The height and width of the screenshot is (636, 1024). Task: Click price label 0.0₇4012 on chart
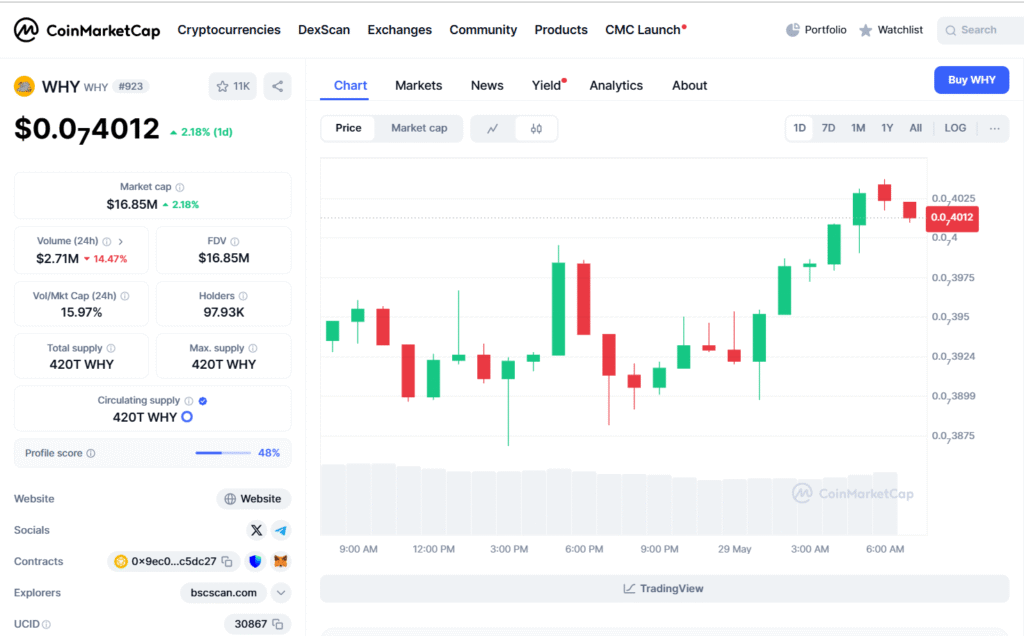[x=952, y=218]
